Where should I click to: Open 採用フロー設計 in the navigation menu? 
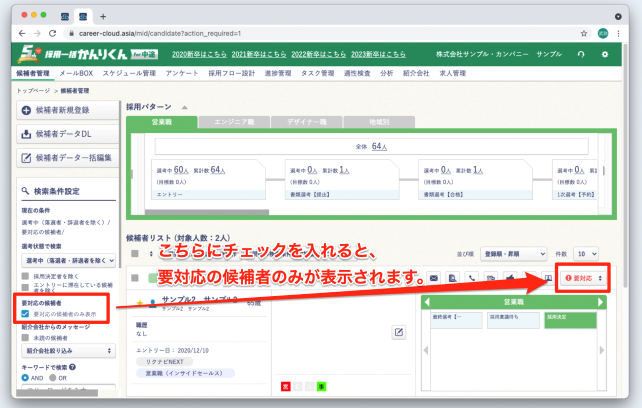pyautogui.click(x=231, y=73)
